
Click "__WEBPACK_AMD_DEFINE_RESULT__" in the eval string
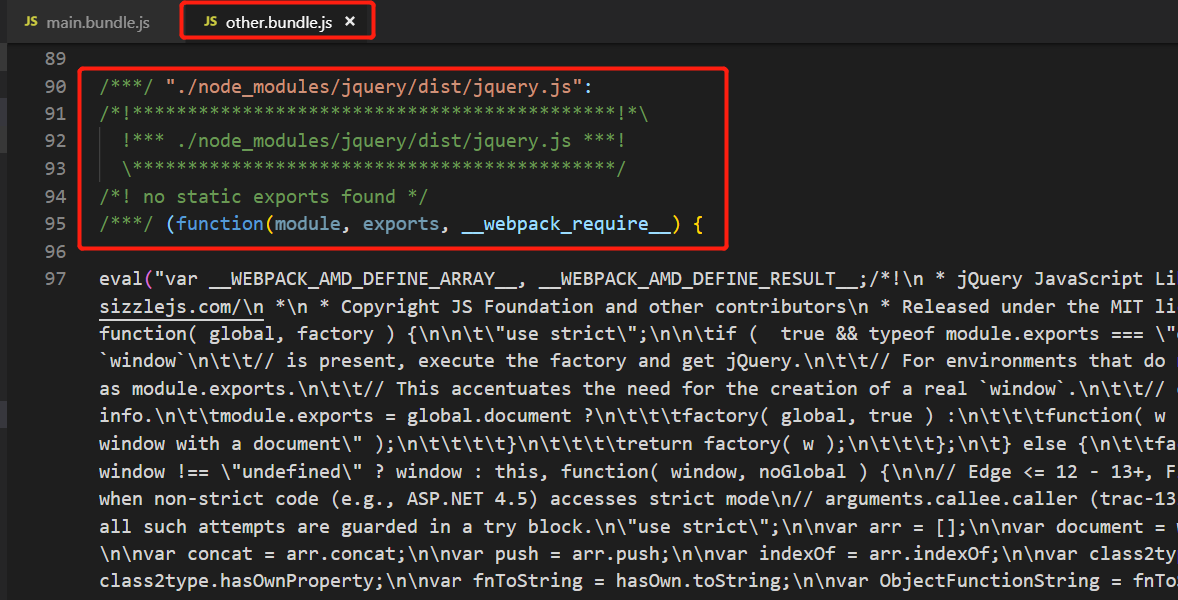click(x=698, y=279)
